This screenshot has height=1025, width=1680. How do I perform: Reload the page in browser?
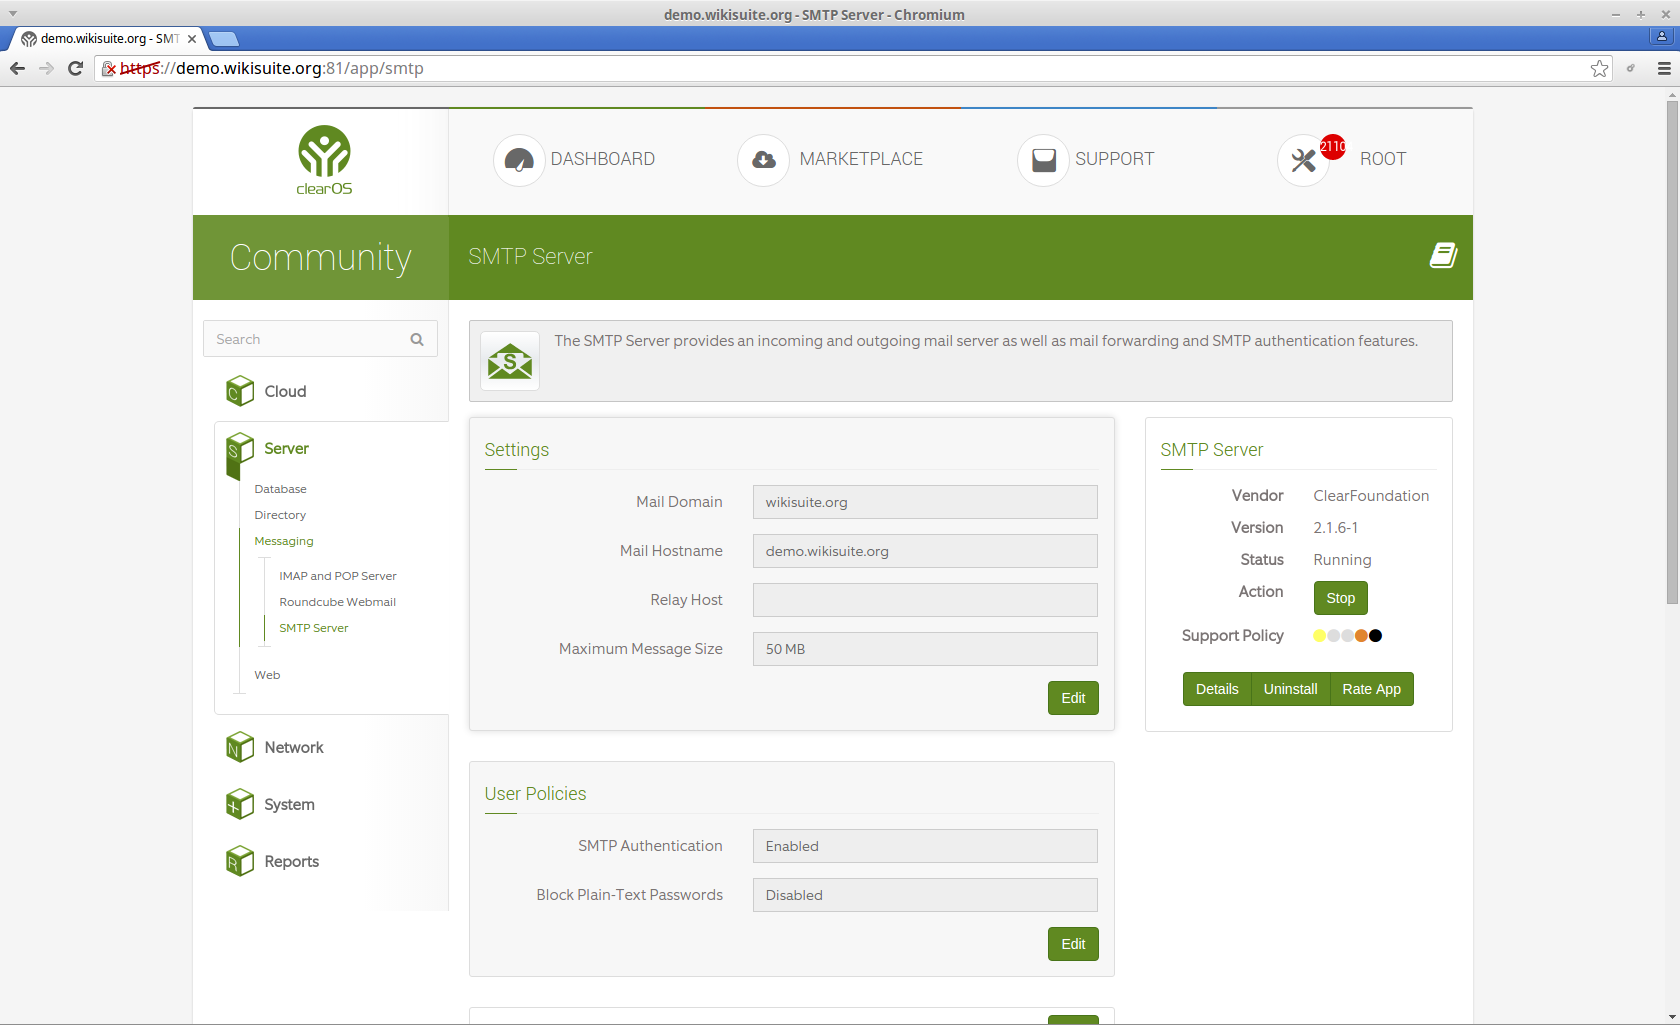pos(75,68)
